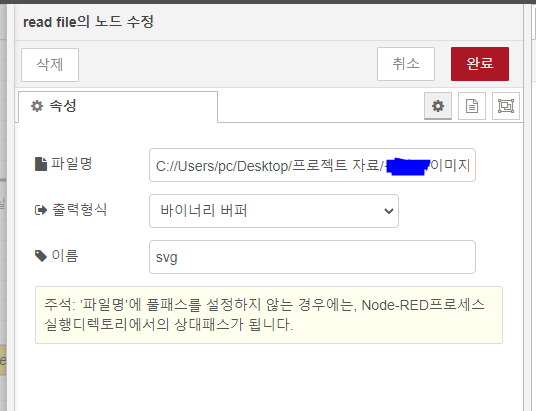Open the node properties gear icon button
The image size is (536, 411).
click(438, 106)
